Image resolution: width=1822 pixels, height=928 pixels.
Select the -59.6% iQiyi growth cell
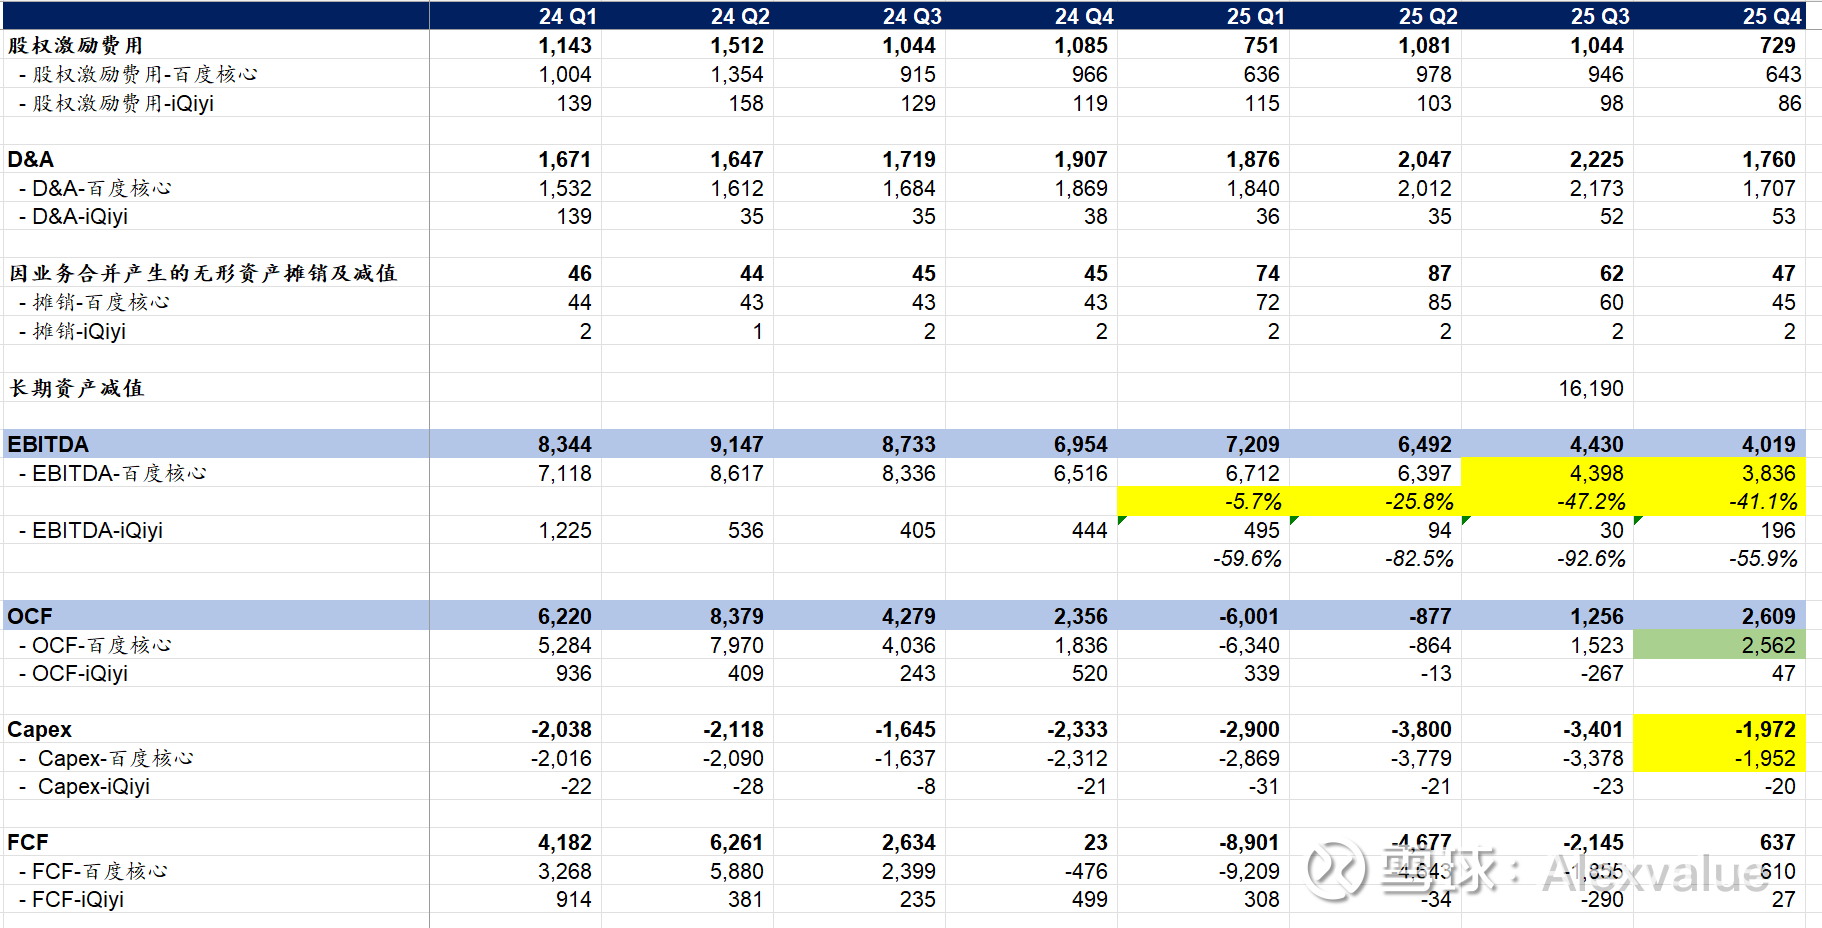1247,558
